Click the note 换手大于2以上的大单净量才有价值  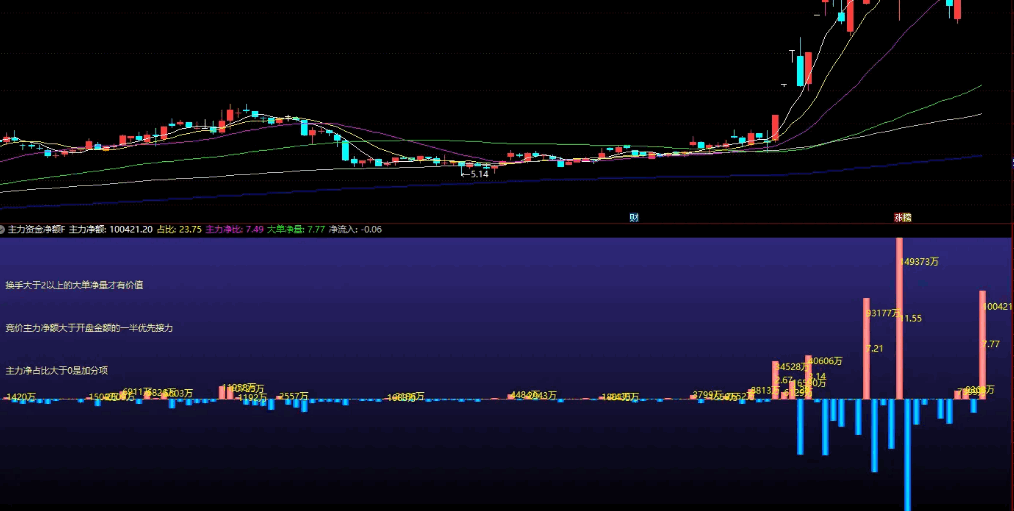pyautogui.click(x=74, y=285)
